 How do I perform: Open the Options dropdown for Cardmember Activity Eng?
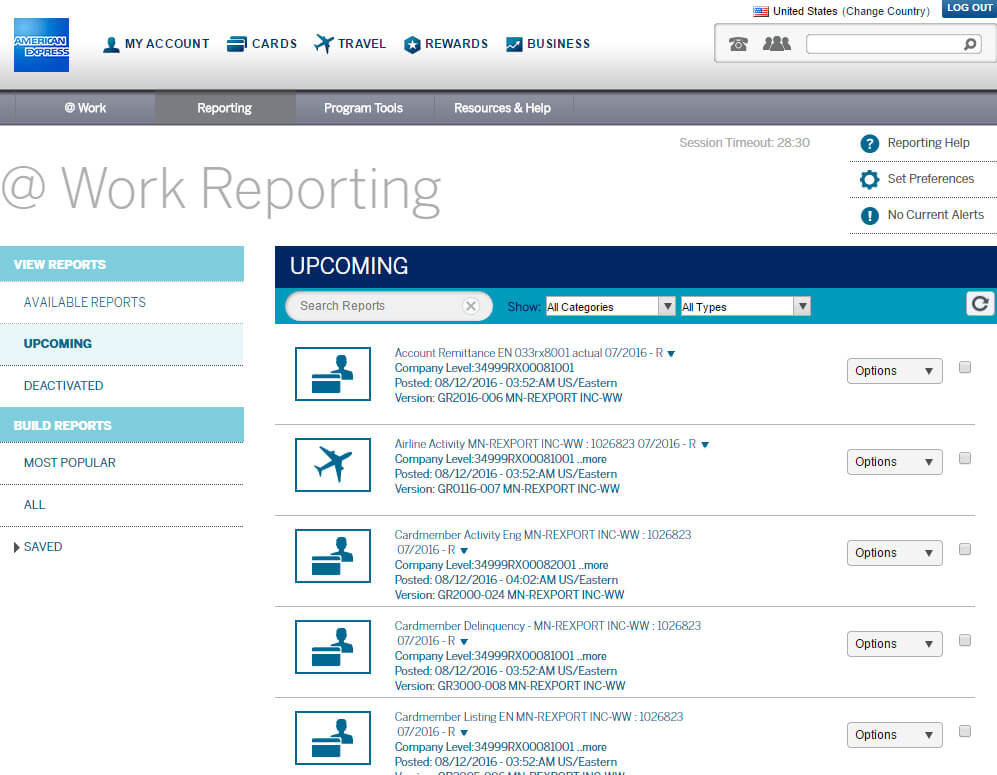tap(894, 552)
